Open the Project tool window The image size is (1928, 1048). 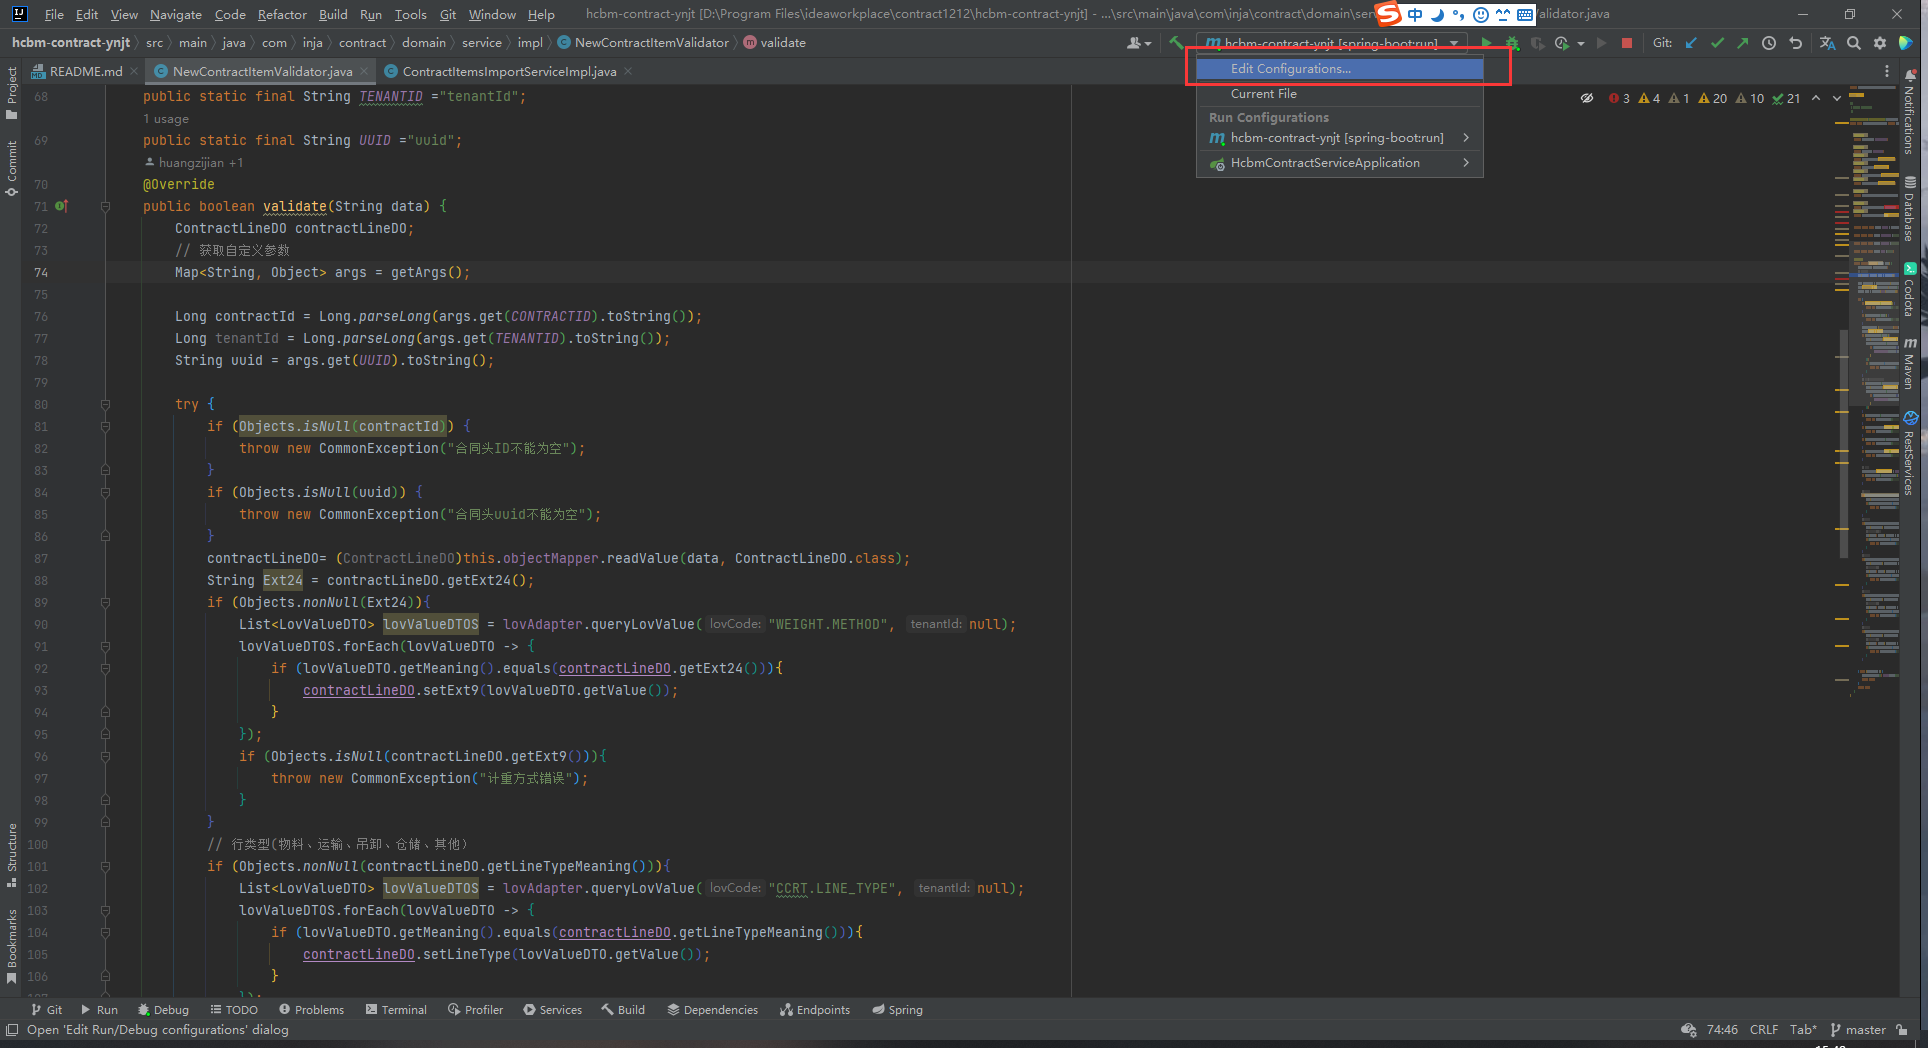(x=11, y=94)
